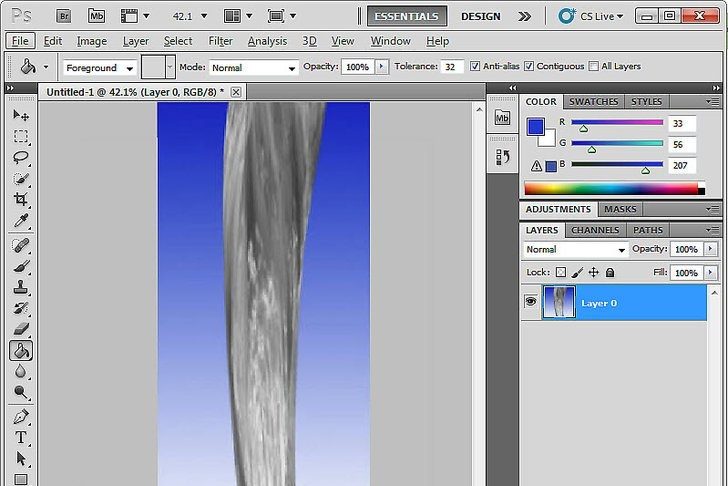Image resolution: width=728 pixels, height=486 pixels.
Task: Enable the All Layers checkbox
Action: (594, 67)
